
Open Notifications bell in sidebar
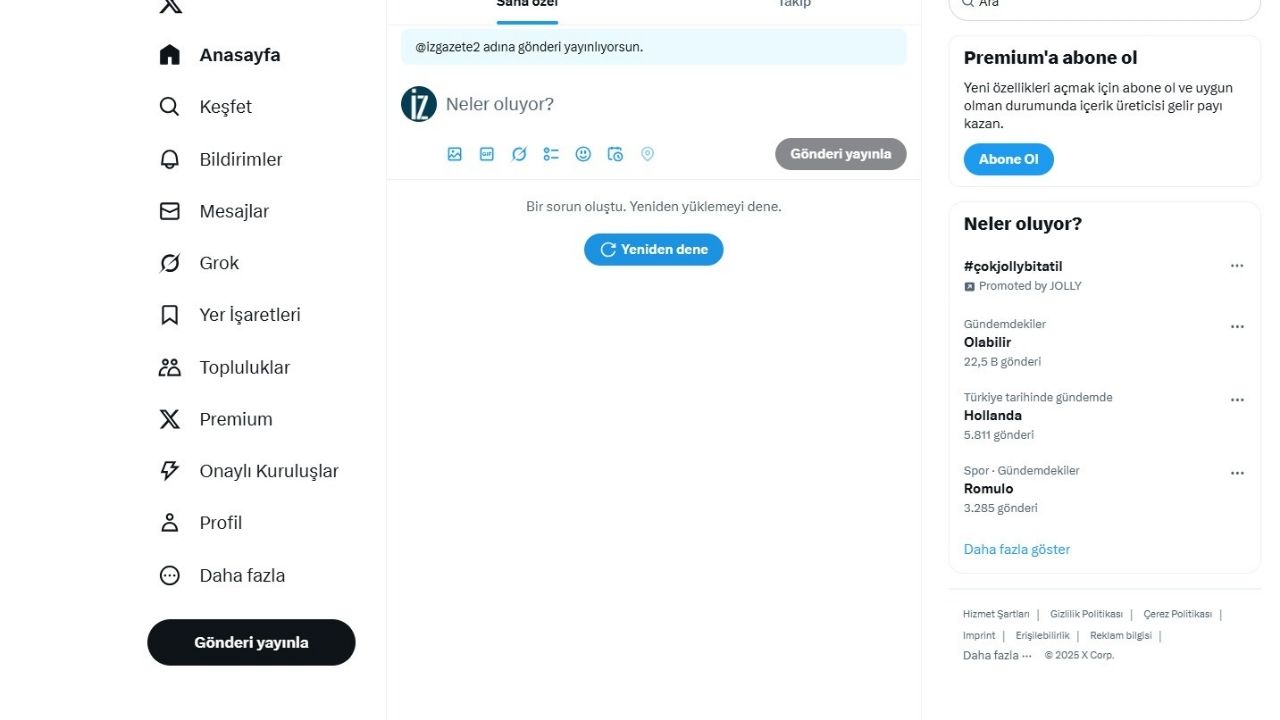click(x=221, y=159)
